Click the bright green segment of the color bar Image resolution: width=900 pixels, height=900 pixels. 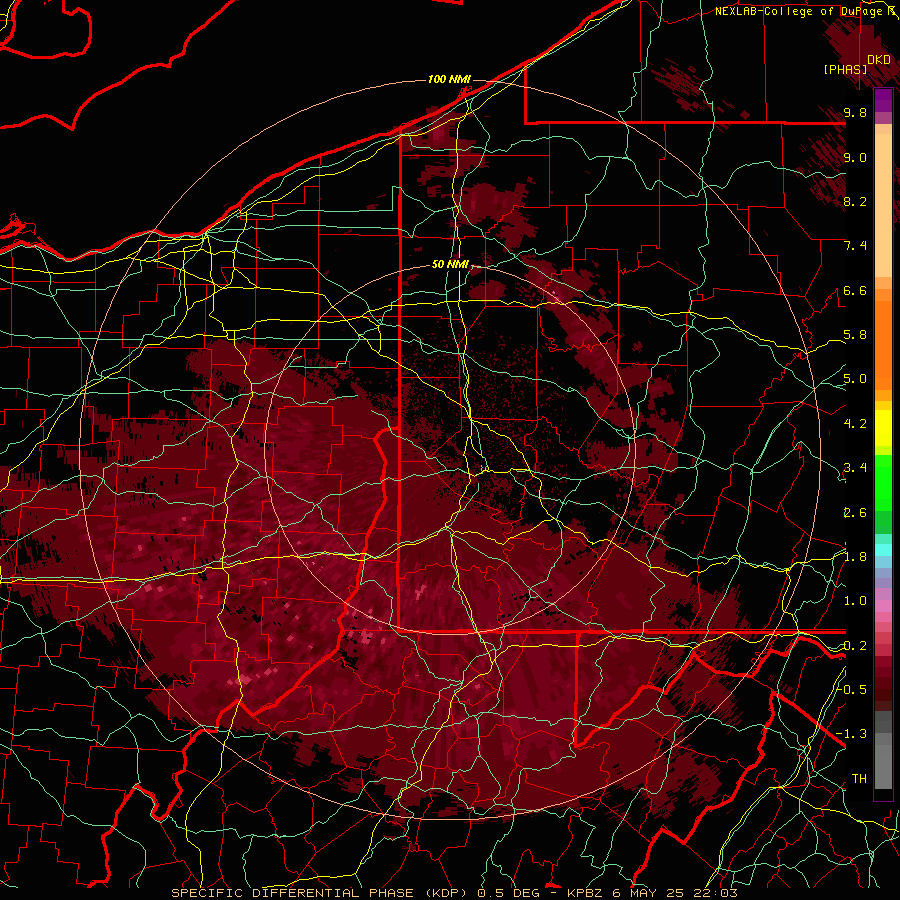tap(883, 482)
